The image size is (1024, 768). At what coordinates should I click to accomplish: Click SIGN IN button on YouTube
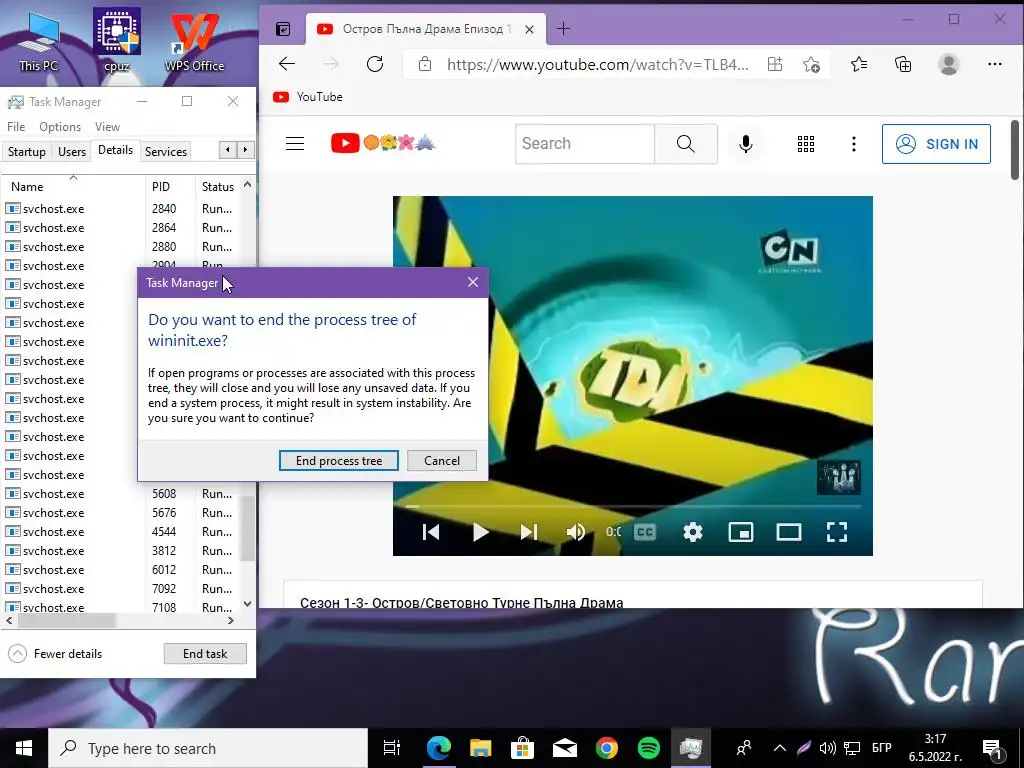tap(936, 144)
